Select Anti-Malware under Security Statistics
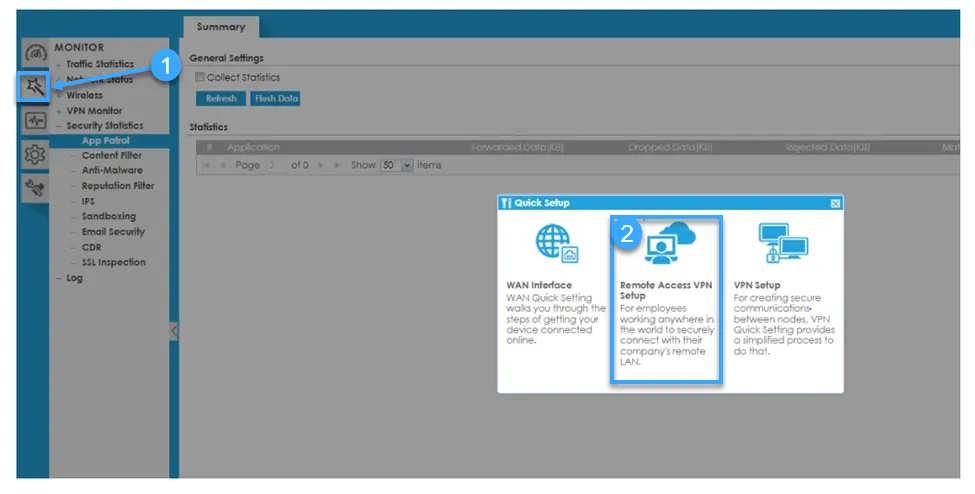 pos(112,171)
